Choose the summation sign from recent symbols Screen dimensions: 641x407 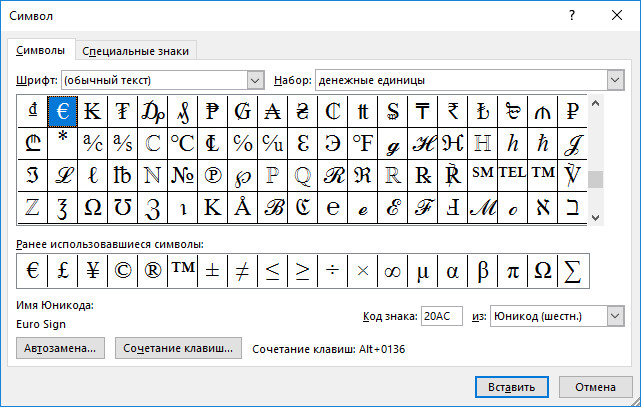(x=573, y=271)
